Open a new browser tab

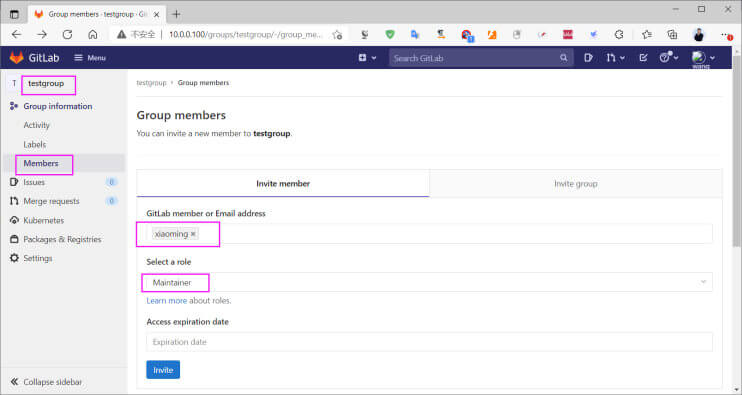click(177, 14)
